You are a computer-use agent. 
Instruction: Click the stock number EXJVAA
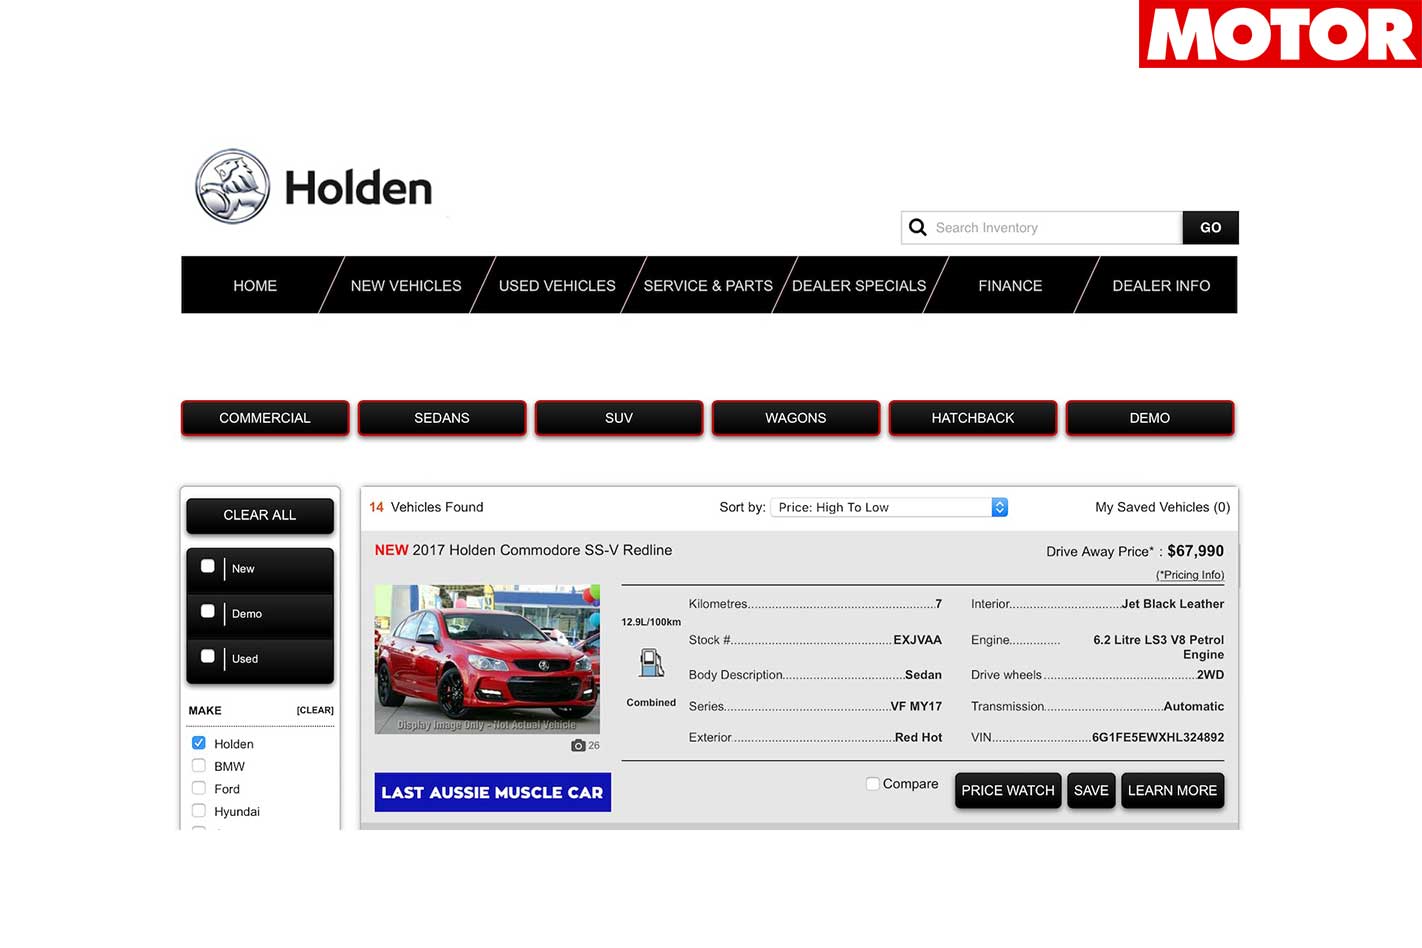click(917, 640)
